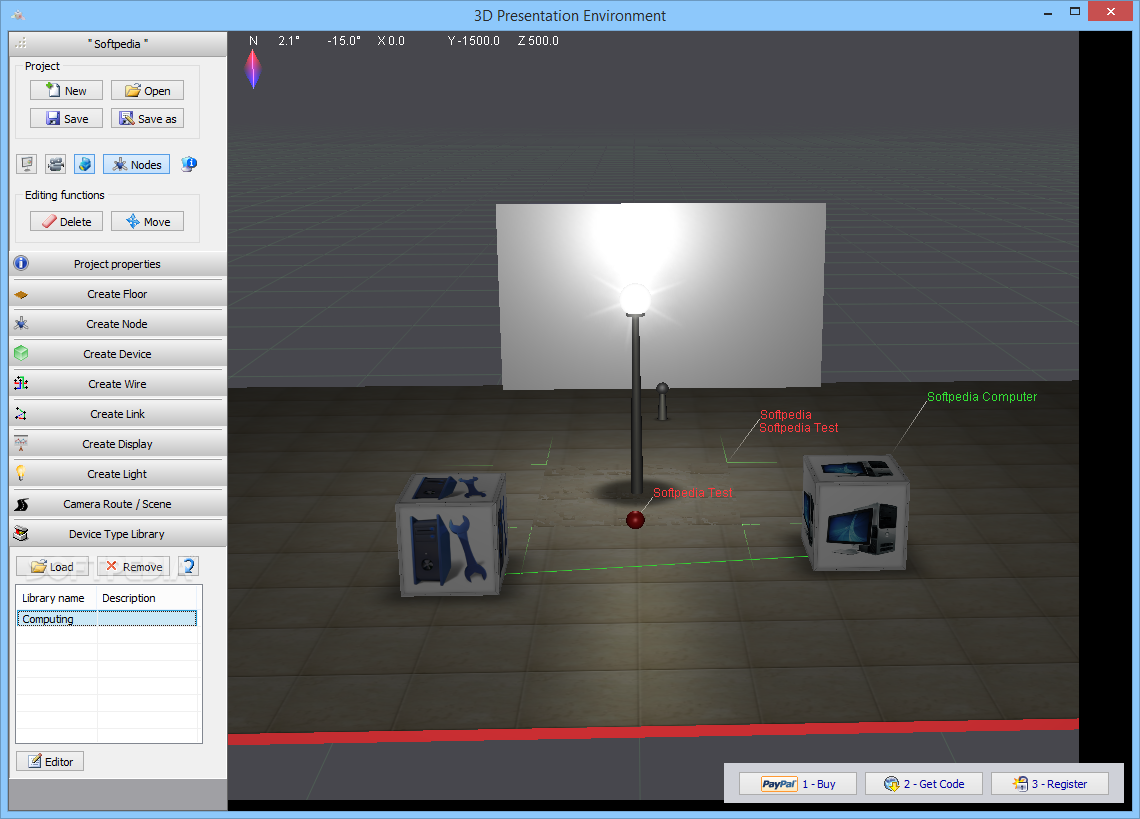Create a New project

pos(66,90)
